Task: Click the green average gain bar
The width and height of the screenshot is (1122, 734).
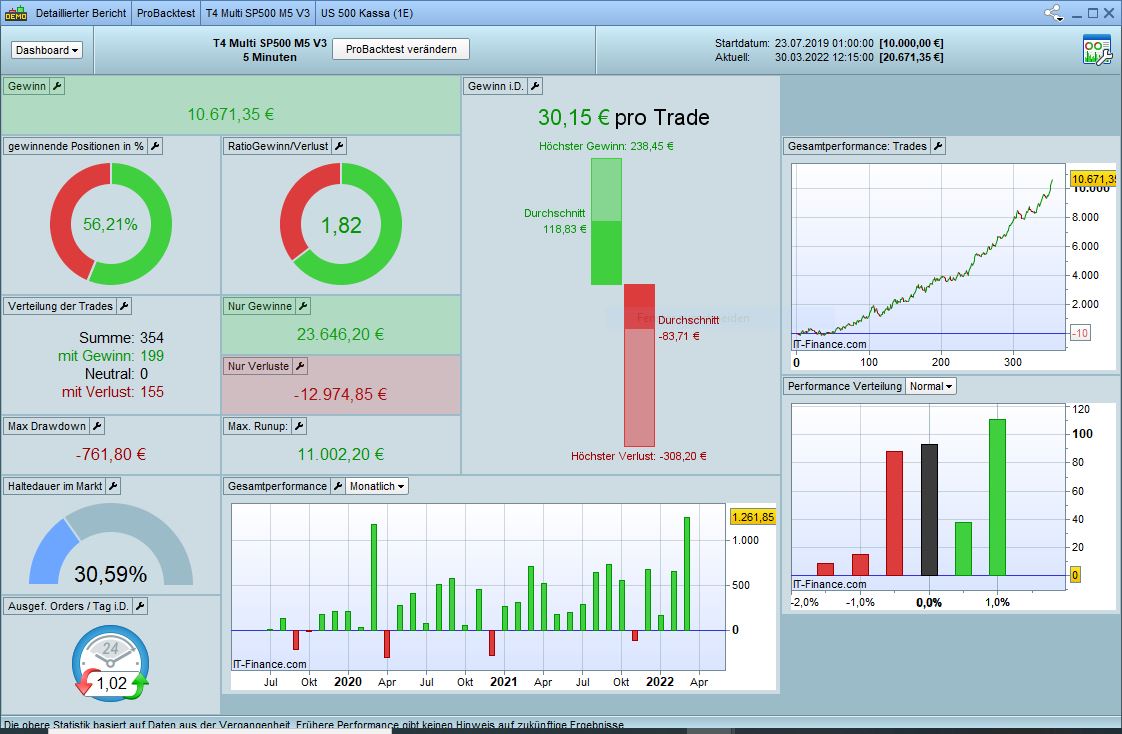Action: 606,253
